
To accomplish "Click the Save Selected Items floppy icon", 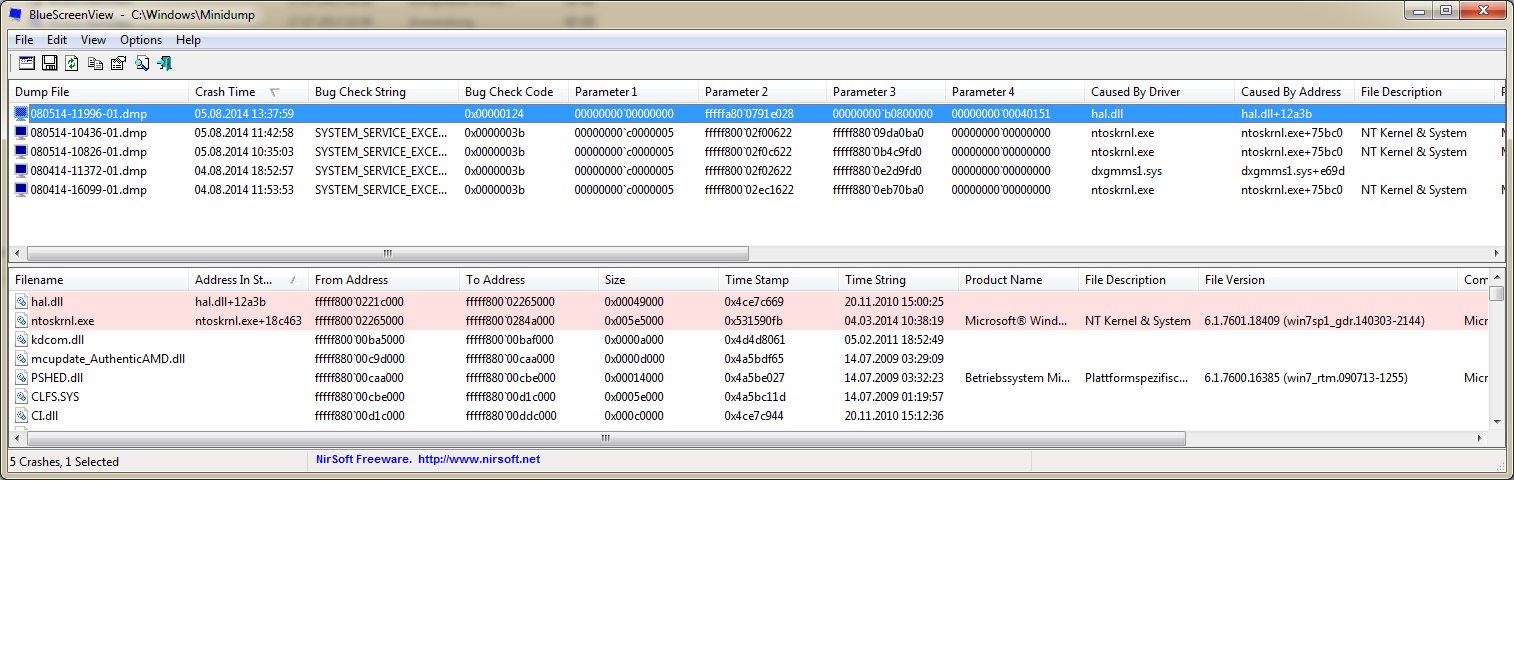I will click(49, 63).
